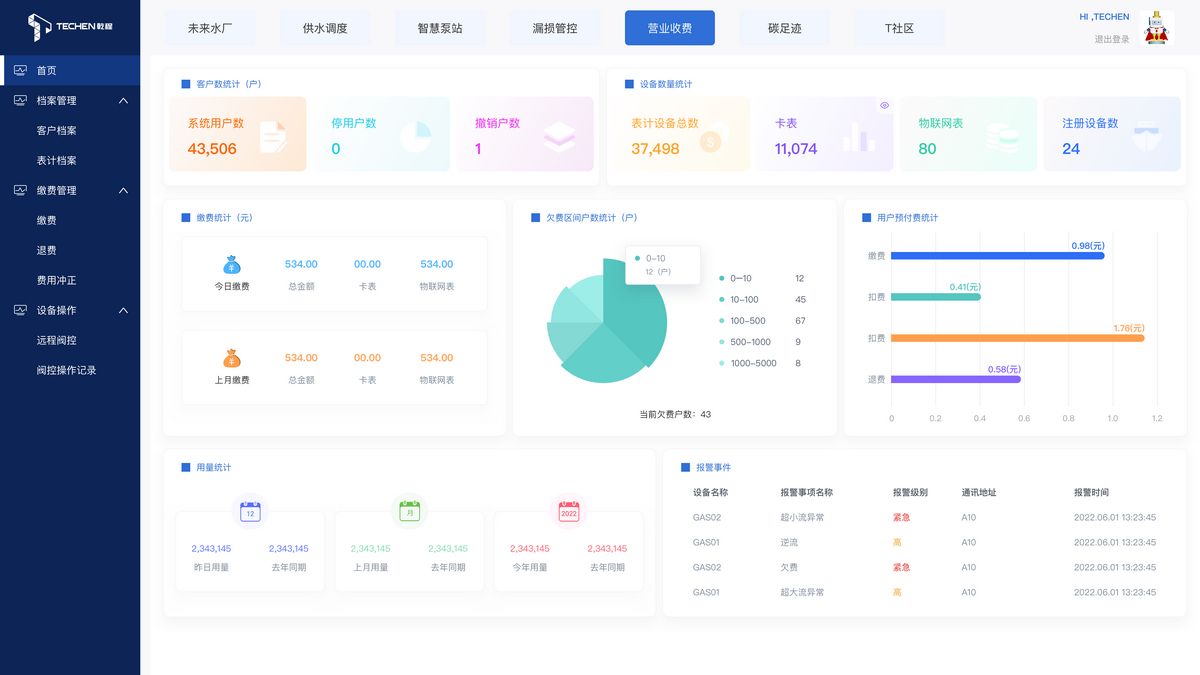Open 客户档案 in the sidebar

(x=57, y=131)
